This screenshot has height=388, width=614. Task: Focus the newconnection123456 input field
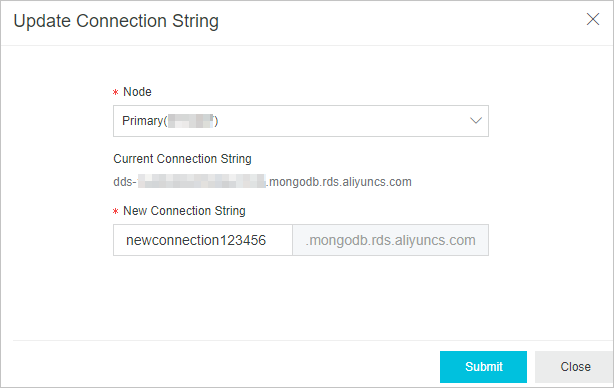tap(203, 240)
